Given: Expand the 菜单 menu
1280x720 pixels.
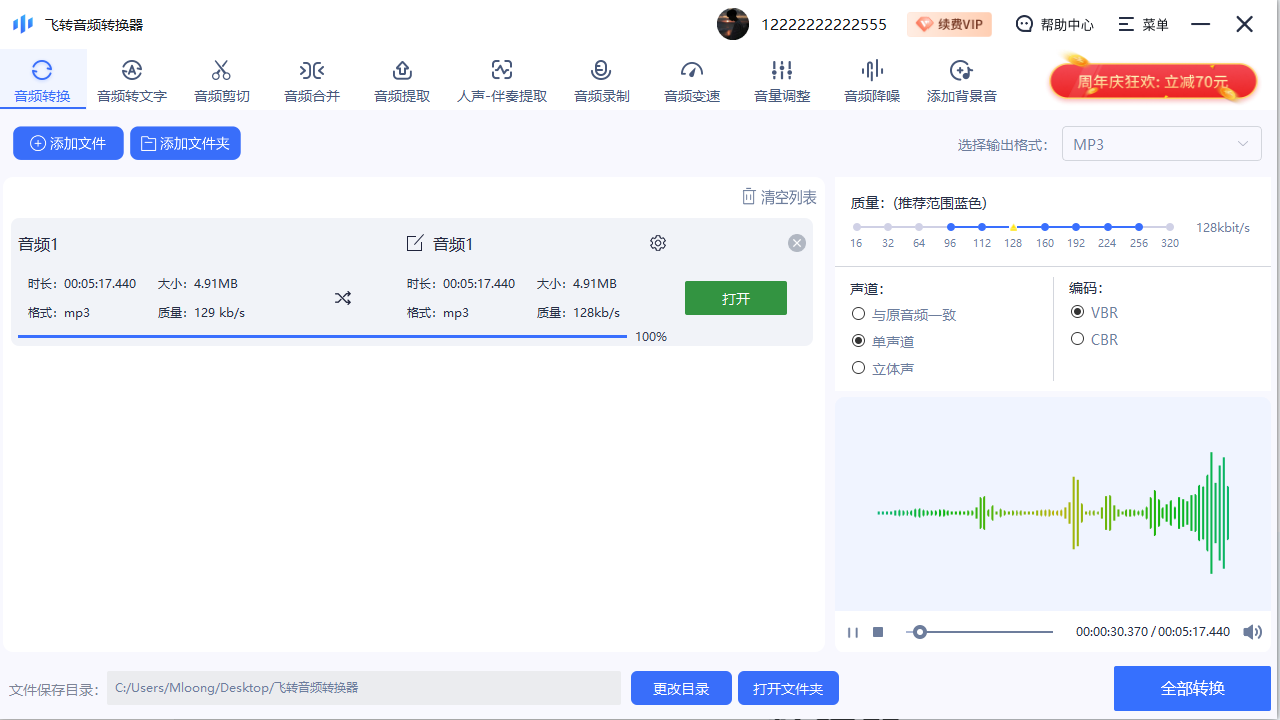Looking at the screenshot, I should tap(1143, 23).
